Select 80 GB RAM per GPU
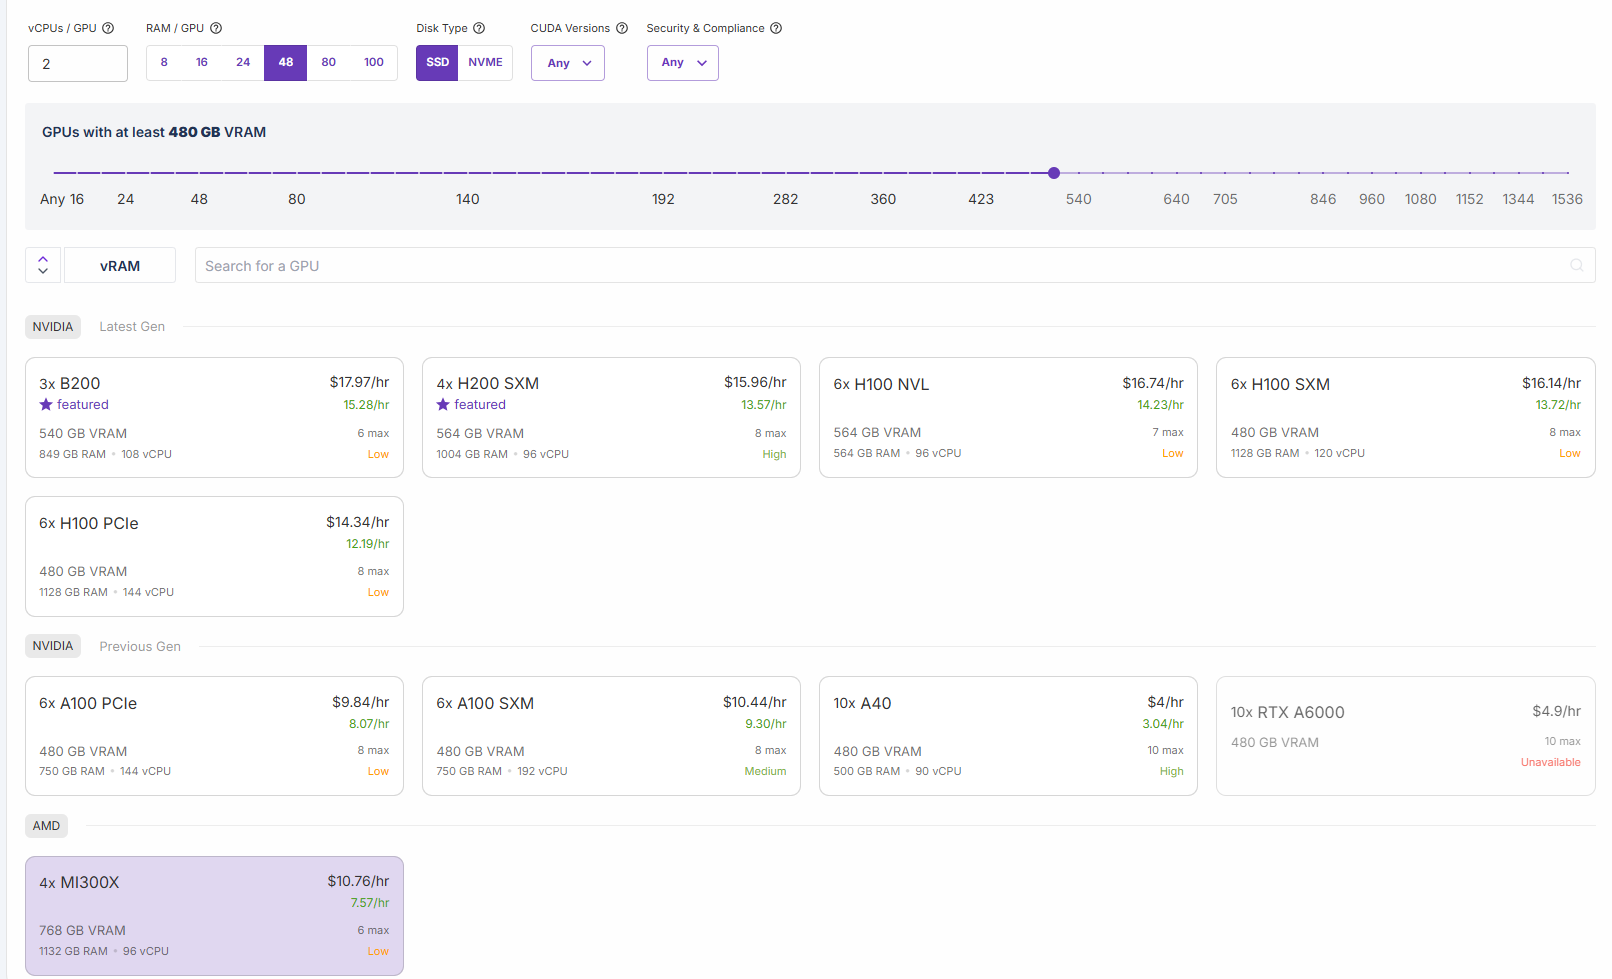Screen dimensions: 1612x979 (x=328, y=62)
